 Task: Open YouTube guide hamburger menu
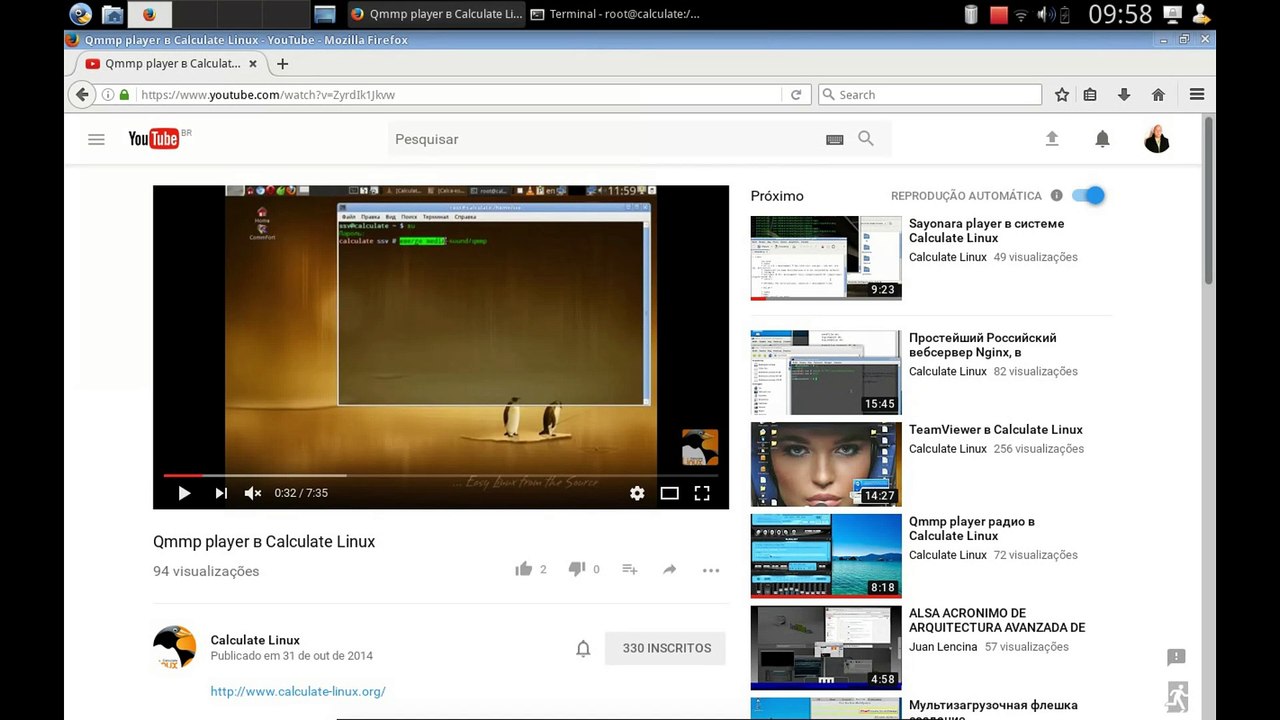click(96, 139)
